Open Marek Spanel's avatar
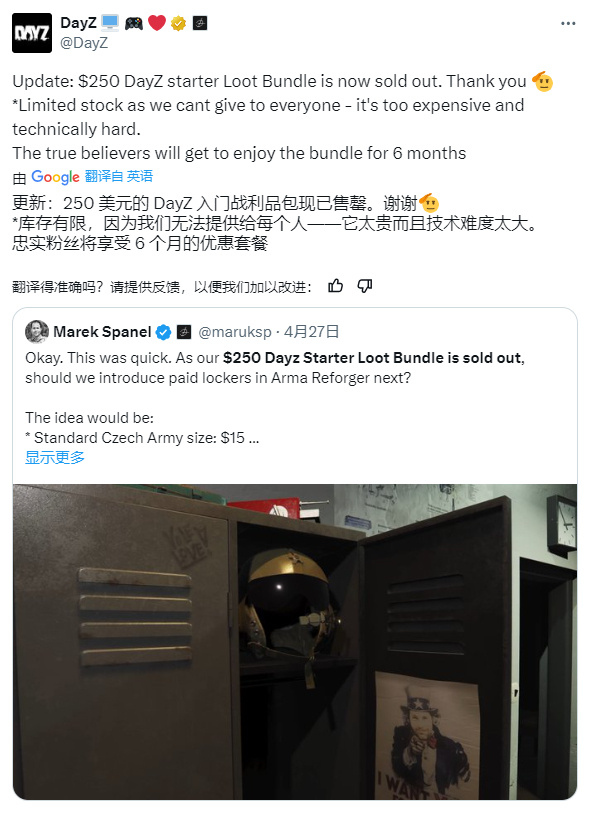Image resolution: width=591 pixels, height=813 pixels. coord(37,332)
